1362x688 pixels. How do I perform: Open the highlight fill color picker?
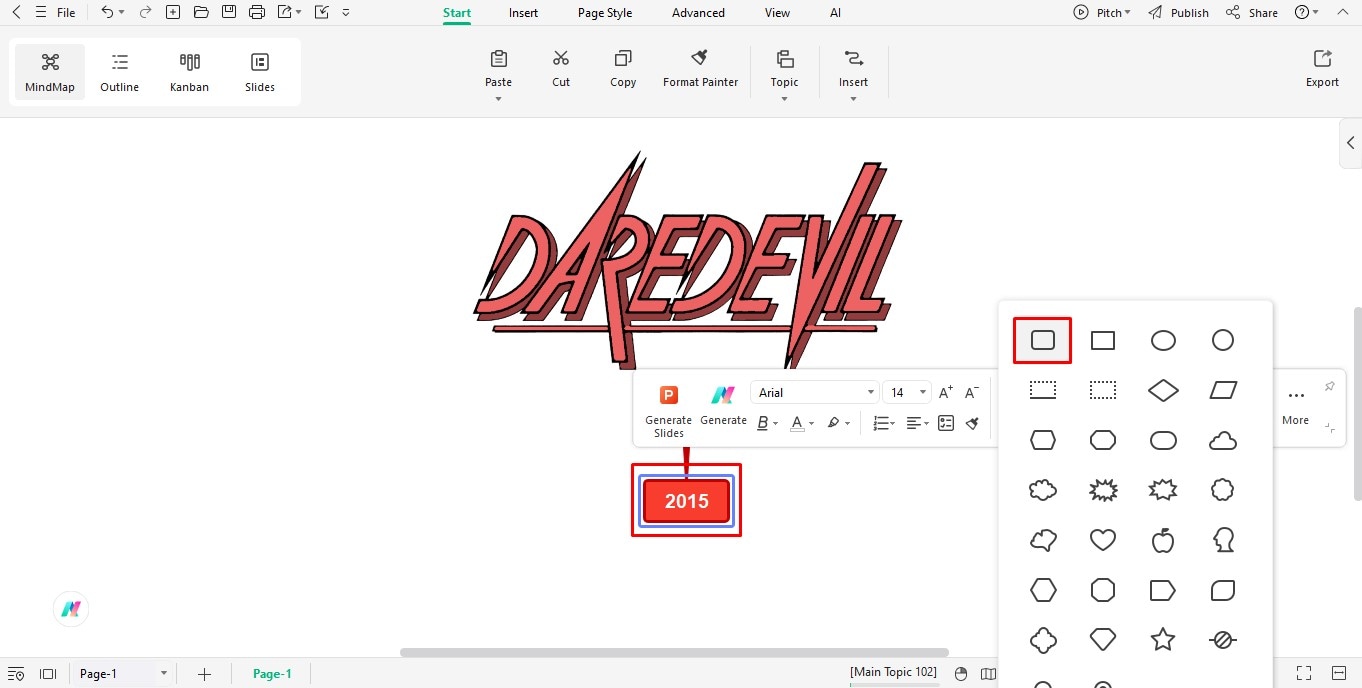(838, 423)
